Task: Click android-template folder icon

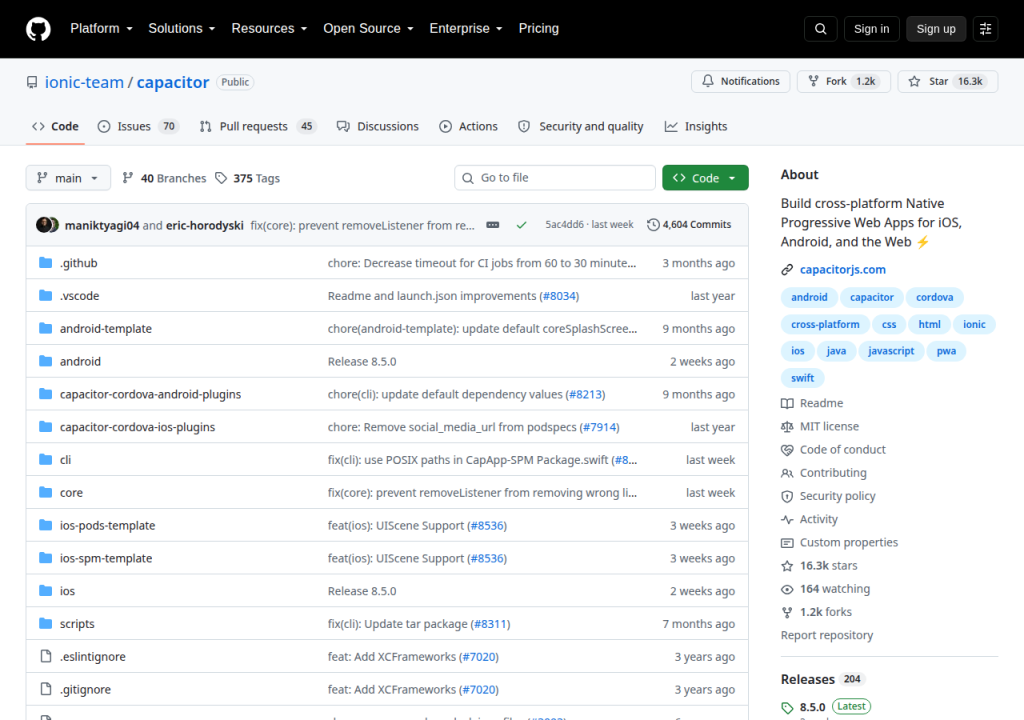Action: coord(45,328)
